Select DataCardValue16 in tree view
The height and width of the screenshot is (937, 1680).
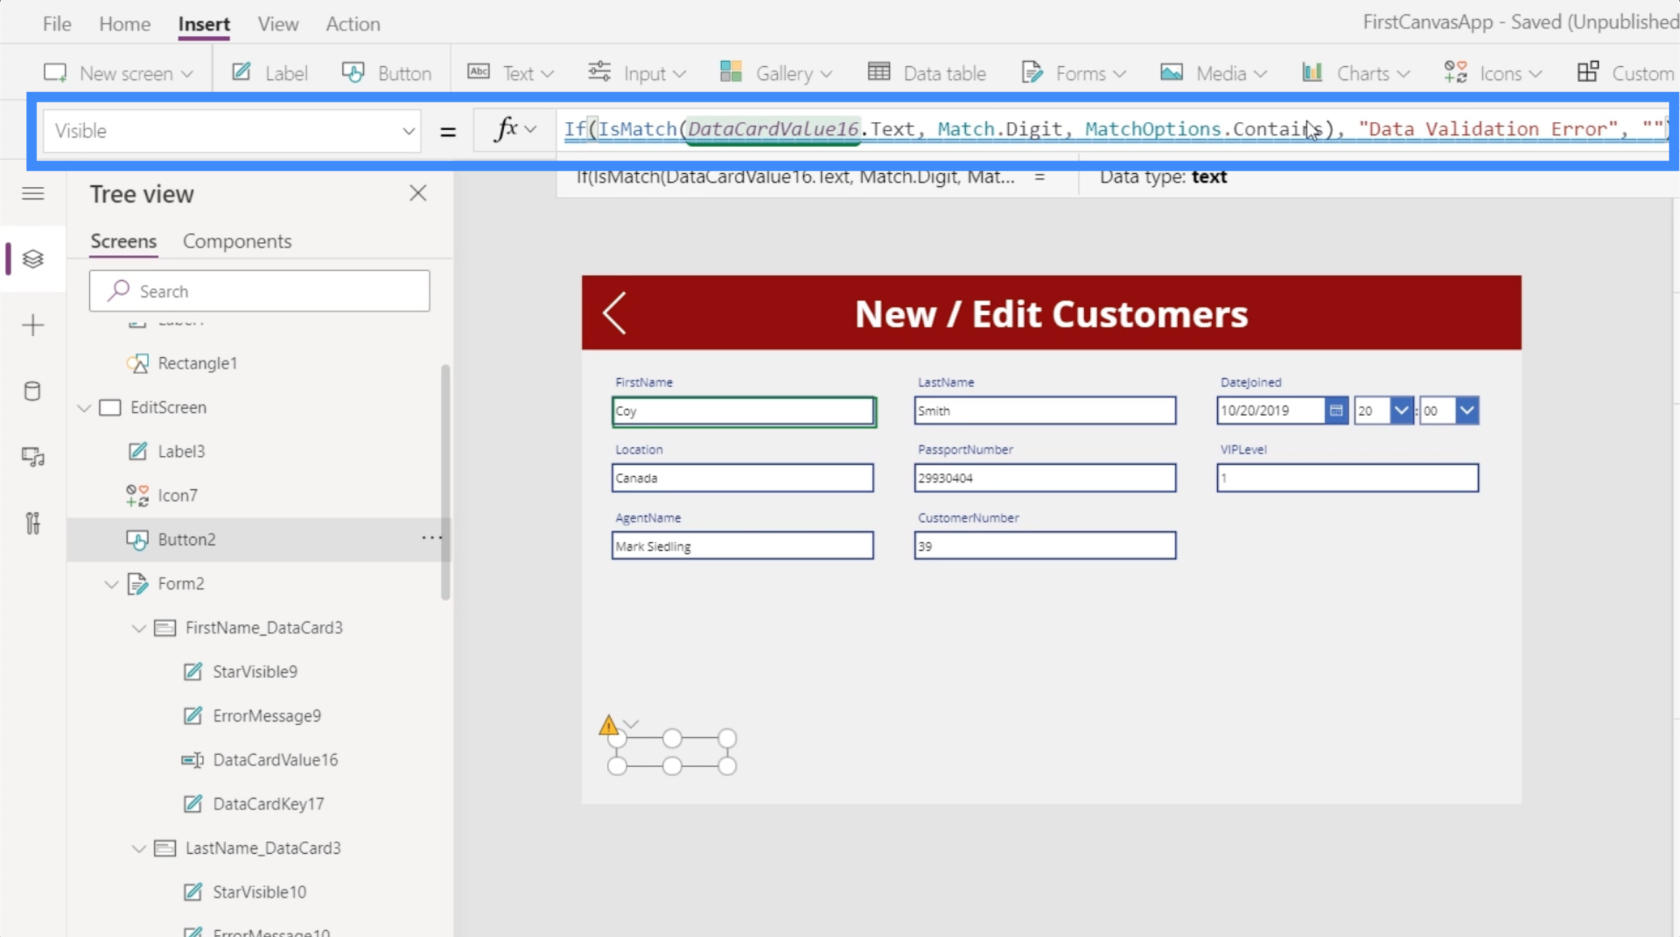tap(275, 759)
